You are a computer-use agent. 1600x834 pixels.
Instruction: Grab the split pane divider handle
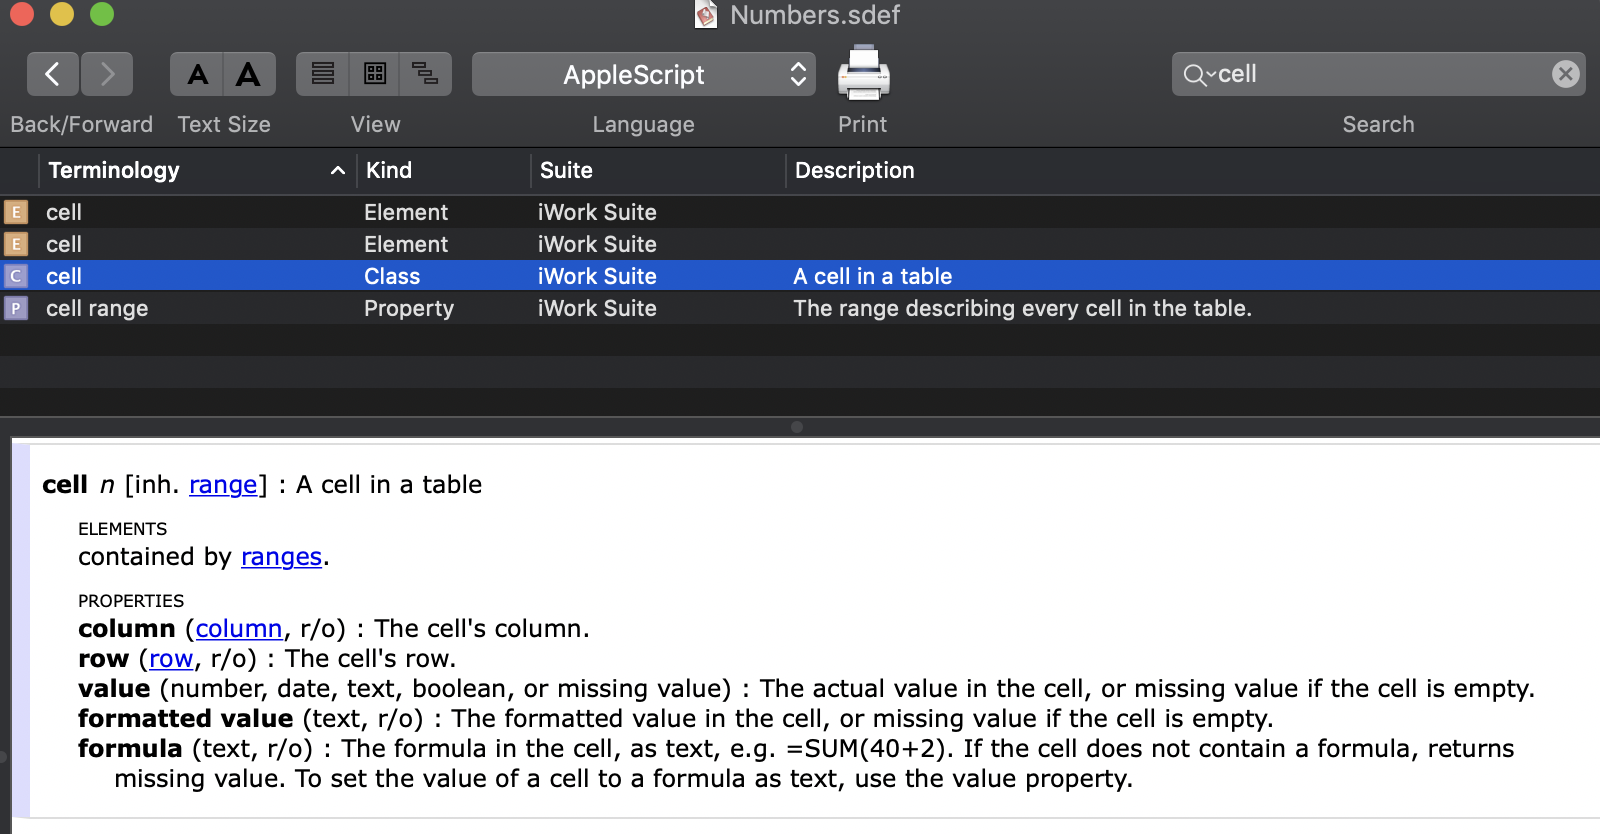[x=797, y=427]
